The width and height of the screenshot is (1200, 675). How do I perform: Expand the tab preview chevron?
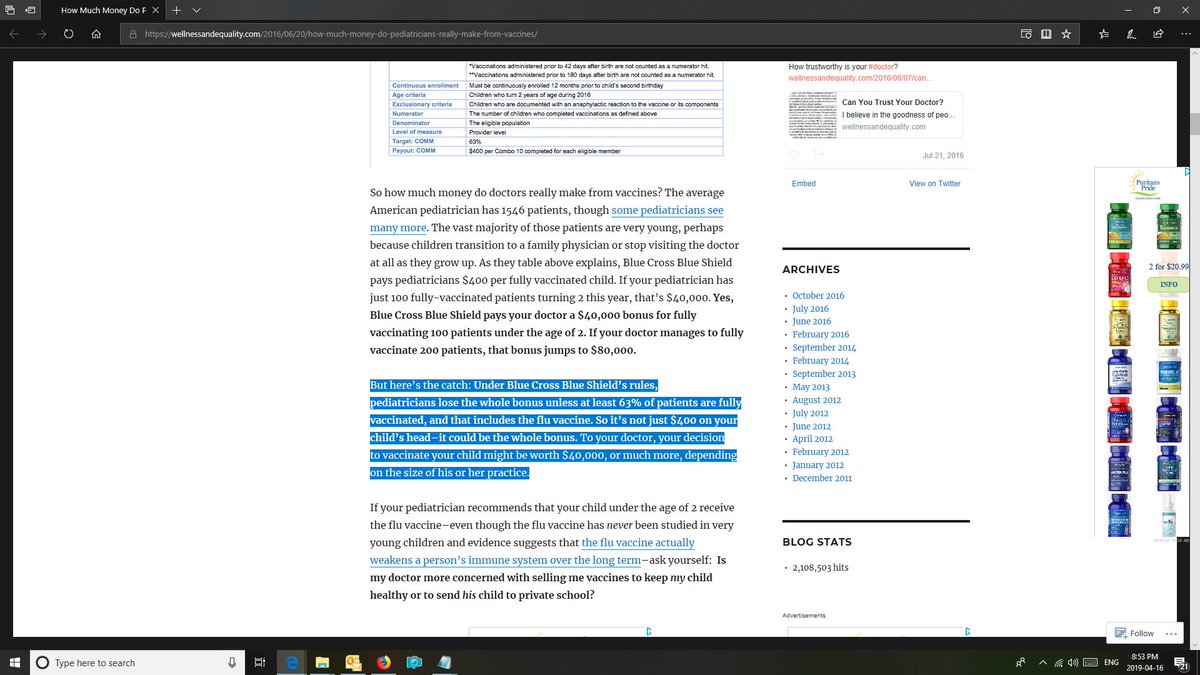click(196, 10)
